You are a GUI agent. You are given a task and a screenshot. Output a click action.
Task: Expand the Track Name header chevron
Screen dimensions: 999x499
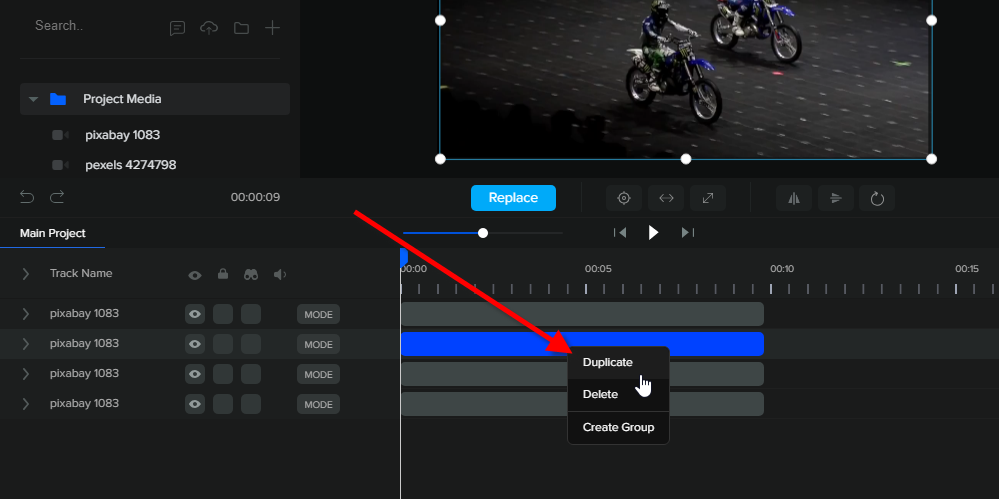(x=25, y=273)
